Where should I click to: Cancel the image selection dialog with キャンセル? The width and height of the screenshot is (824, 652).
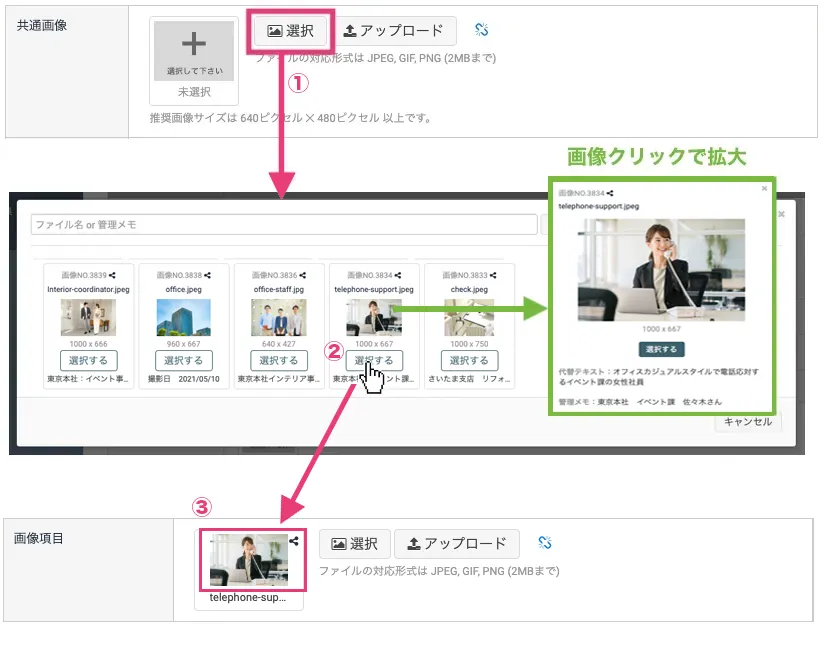click(748, 422)
